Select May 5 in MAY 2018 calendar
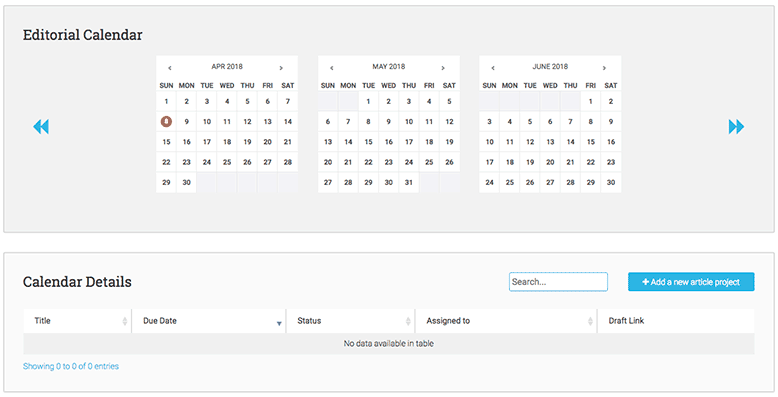Screen dimensions: 778x397 click(x=449, y=101)
